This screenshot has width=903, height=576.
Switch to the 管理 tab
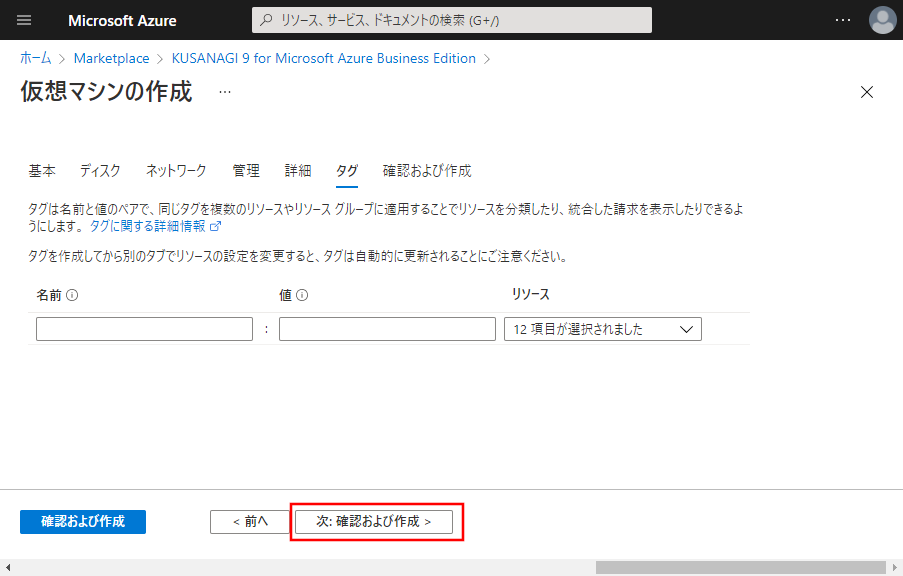click(246, 170)
